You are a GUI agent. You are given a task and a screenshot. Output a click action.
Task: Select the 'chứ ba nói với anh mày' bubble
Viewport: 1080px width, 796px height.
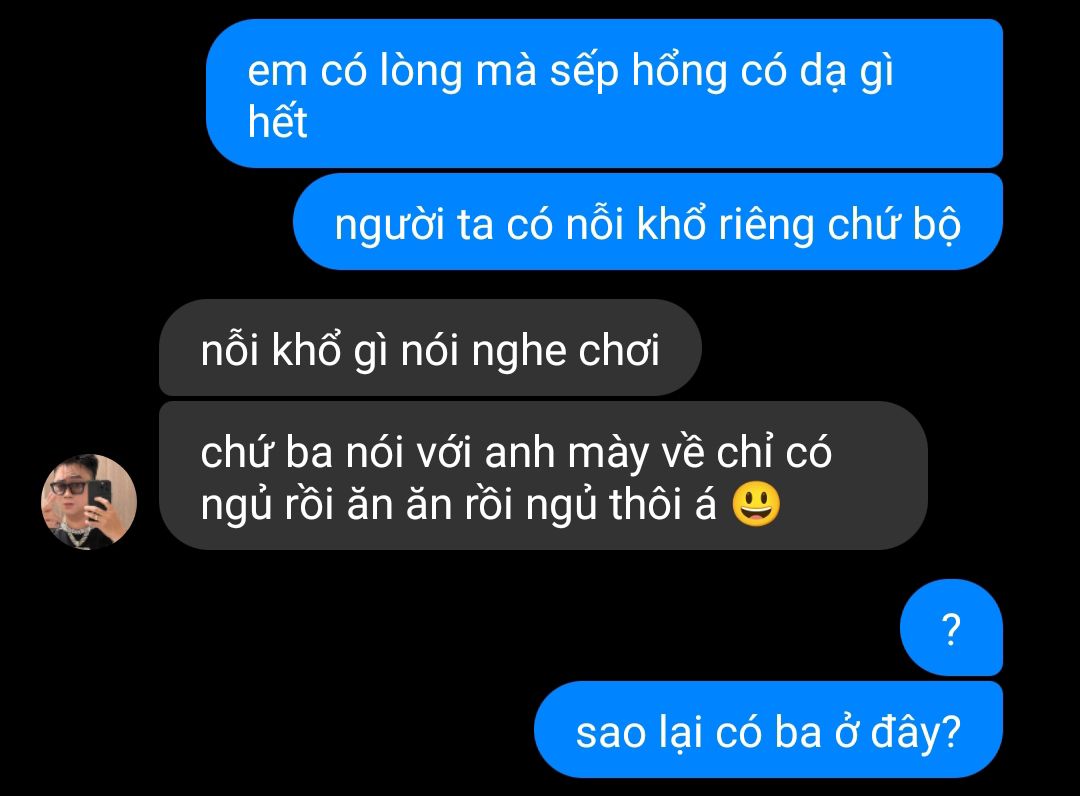543,476
